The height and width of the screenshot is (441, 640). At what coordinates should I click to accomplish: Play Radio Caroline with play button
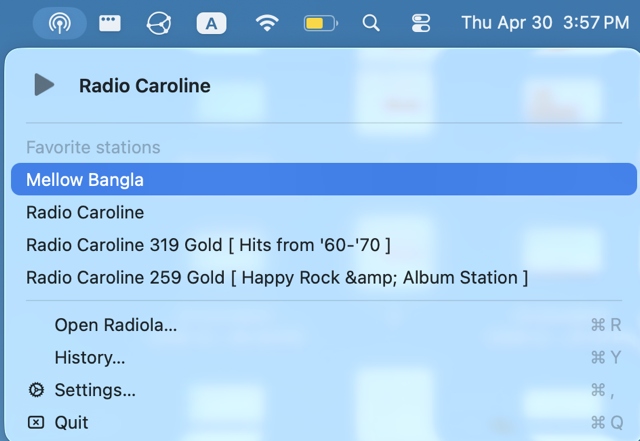[x=44, y=85]
